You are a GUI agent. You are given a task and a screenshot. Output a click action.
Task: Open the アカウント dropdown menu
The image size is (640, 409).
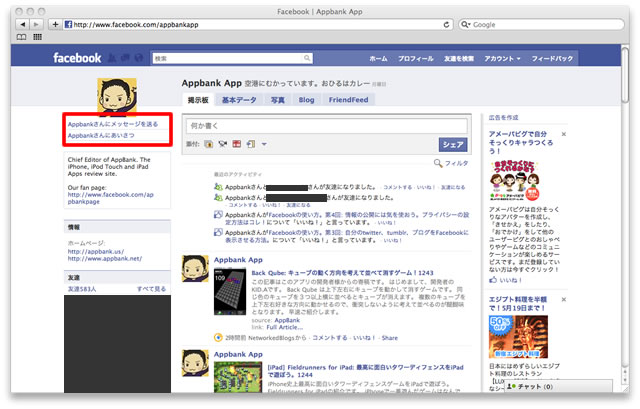pos(502,59)
